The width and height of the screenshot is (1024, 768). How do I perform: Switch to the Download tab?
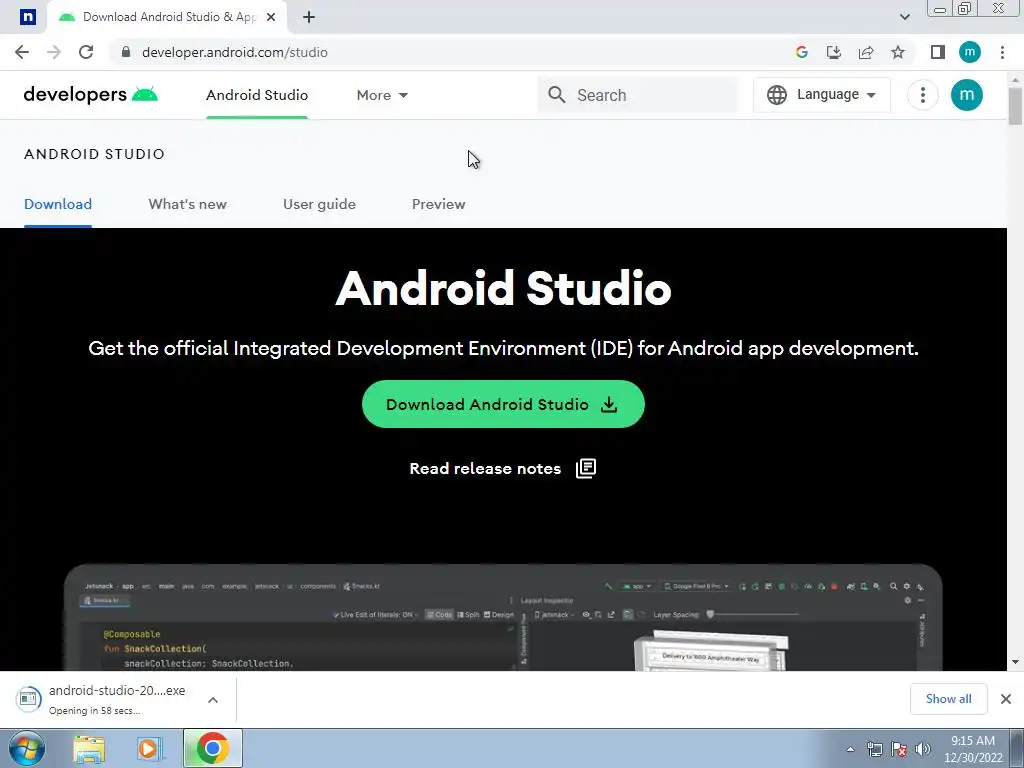(x=58, y=204)
